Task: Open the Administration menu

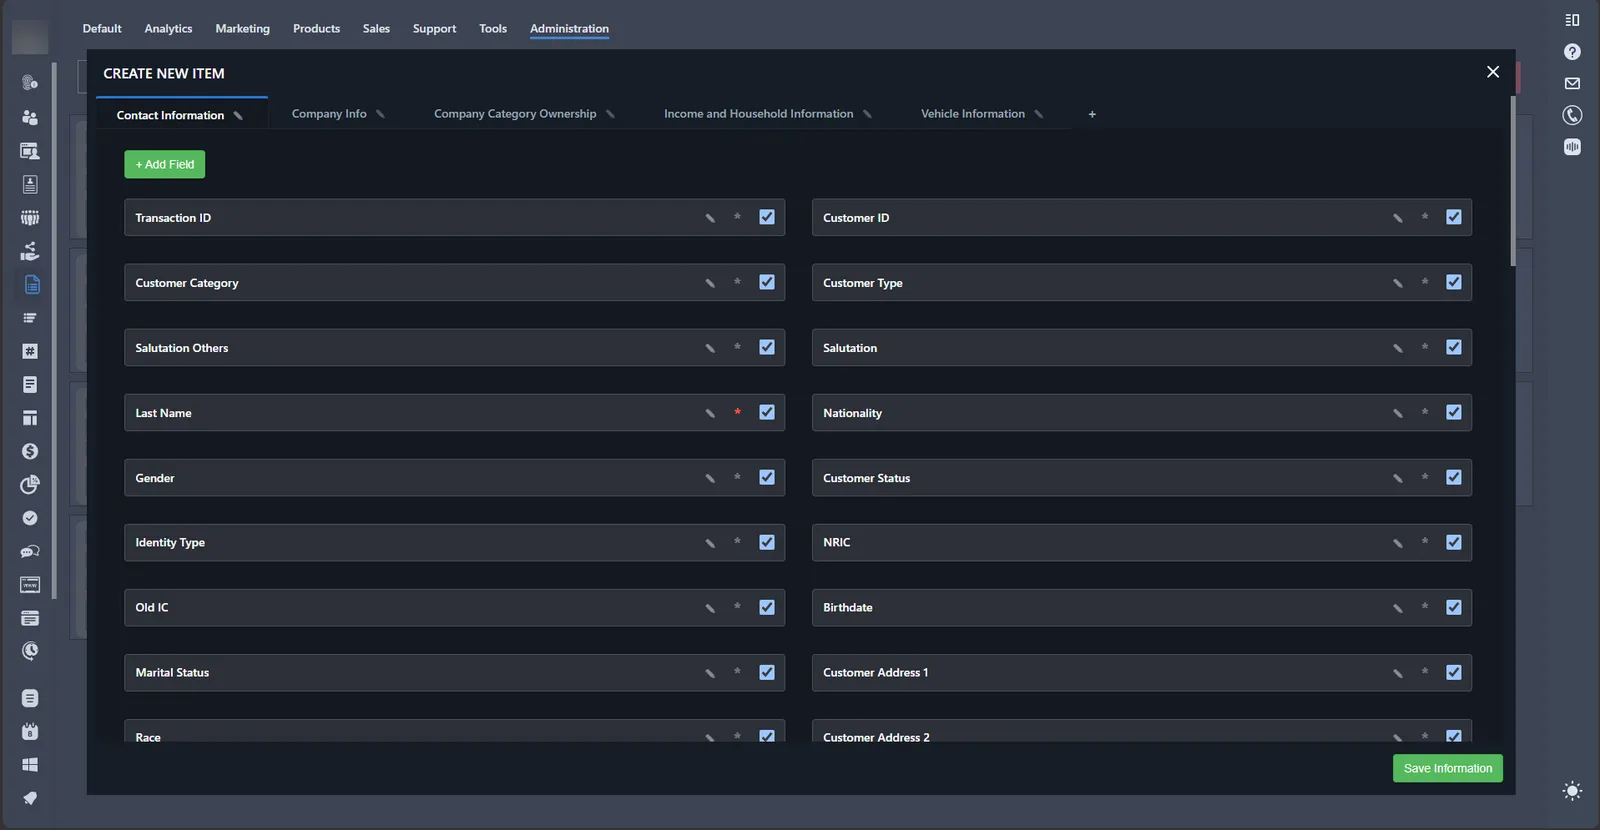Action: 569,29
